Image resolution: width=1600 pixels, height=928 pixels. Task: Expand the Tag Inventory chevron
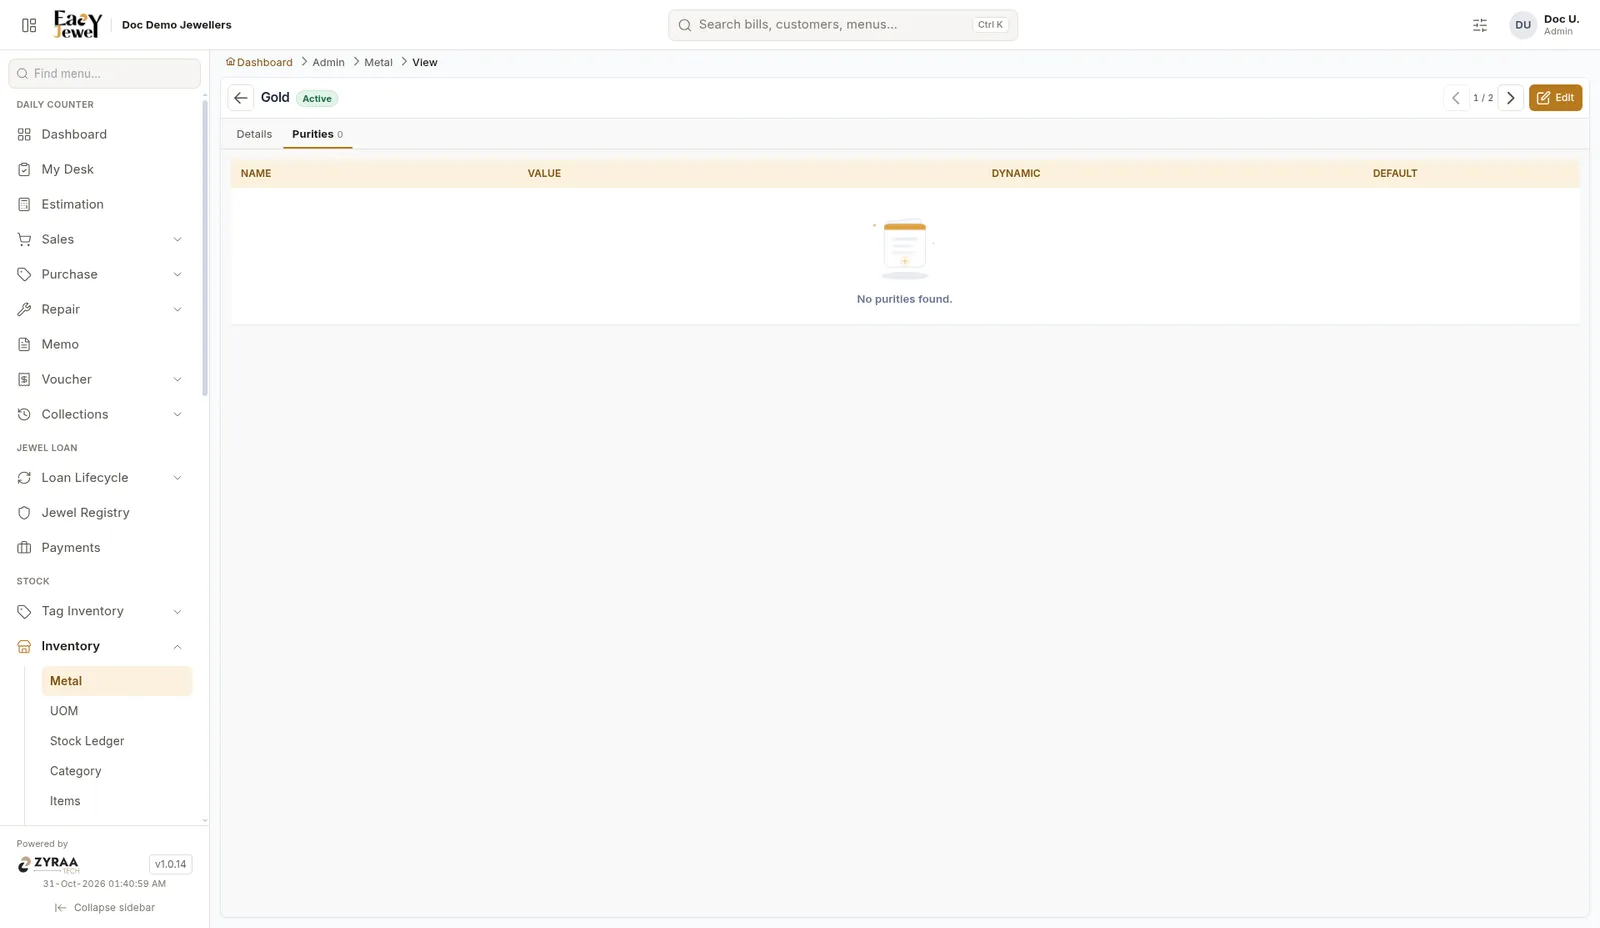point(177,611)
